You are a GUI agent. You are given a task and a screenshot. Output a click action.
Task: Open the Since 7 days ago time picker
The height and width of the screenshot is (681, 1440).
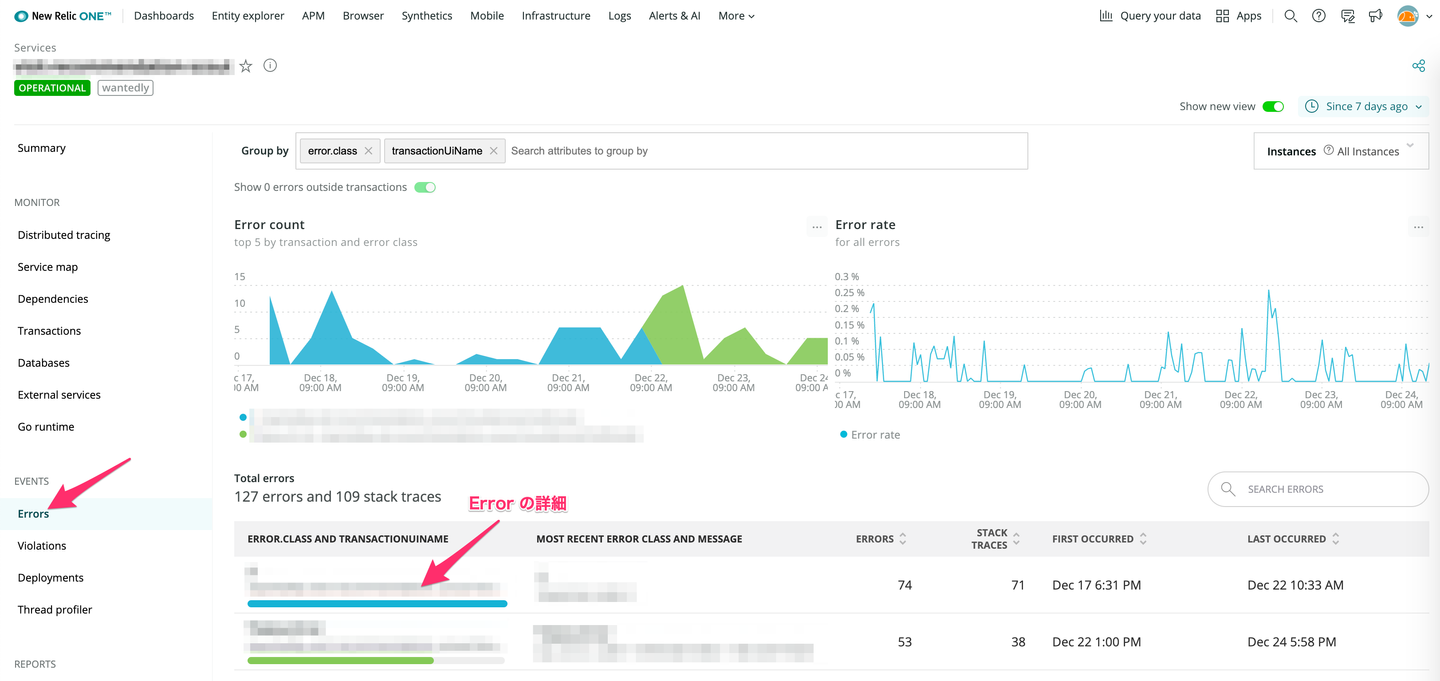(x=1364, y=107)
